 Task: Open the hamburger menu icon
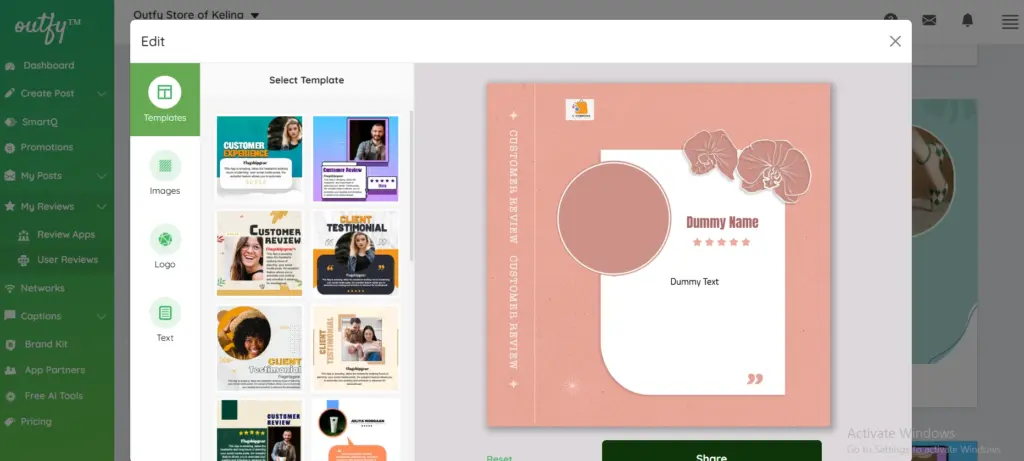pyautogui.click(x=1009, y=21)
